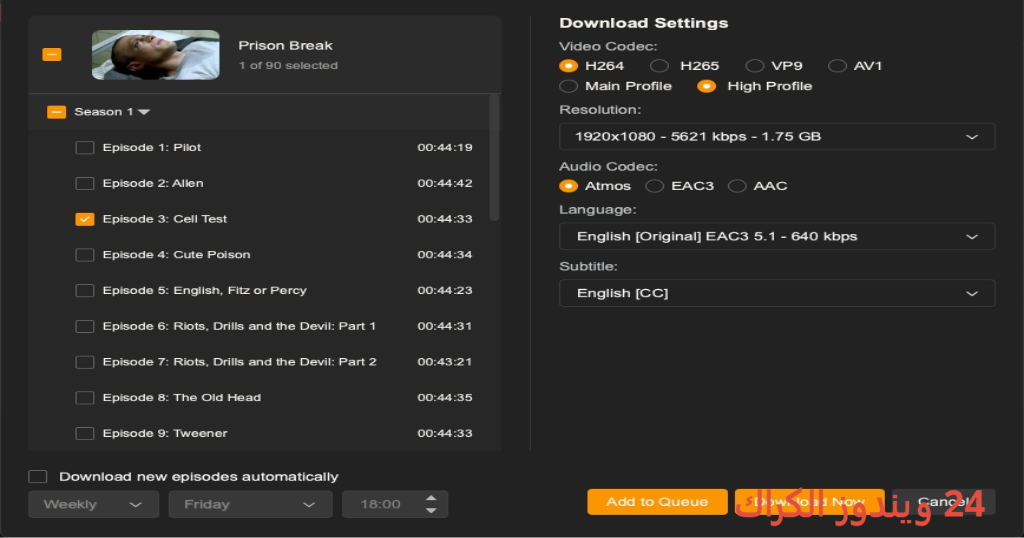Check Episode 1: Pilot checkbox
Screen dimensions: 1024x538
click(85, 148)
